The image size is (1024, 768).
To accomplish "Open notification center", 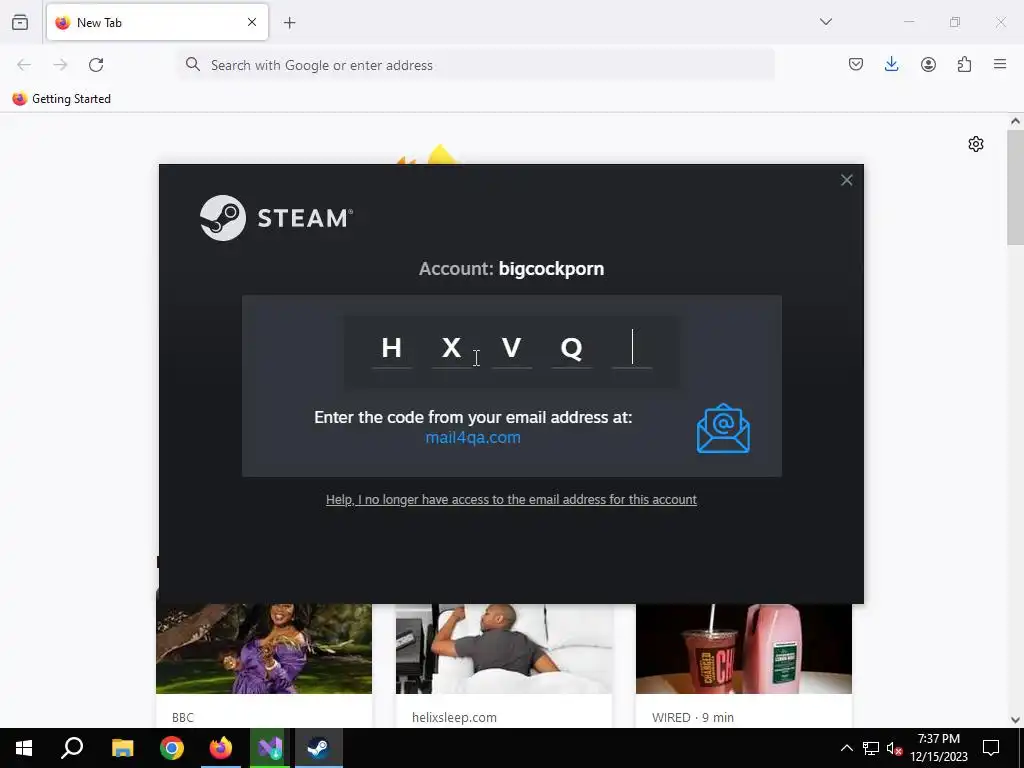I will pyautogui.click(x=991, y=748).
